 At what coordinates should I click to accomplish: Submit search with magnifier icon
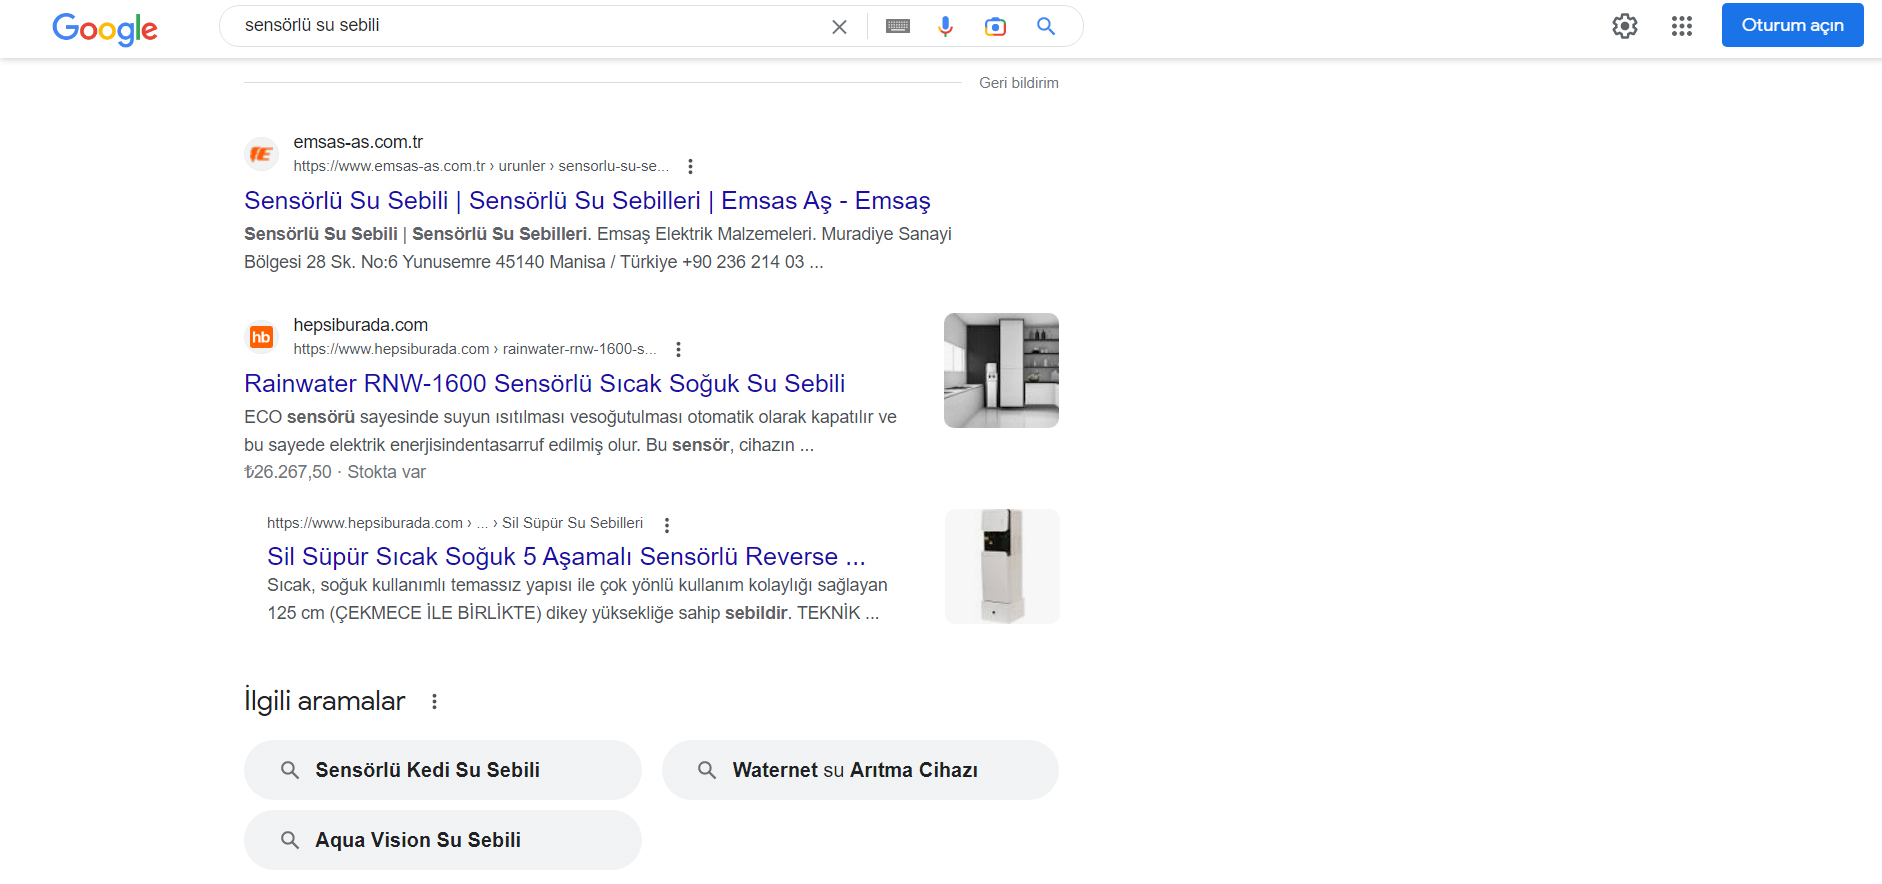(1046, 27)
